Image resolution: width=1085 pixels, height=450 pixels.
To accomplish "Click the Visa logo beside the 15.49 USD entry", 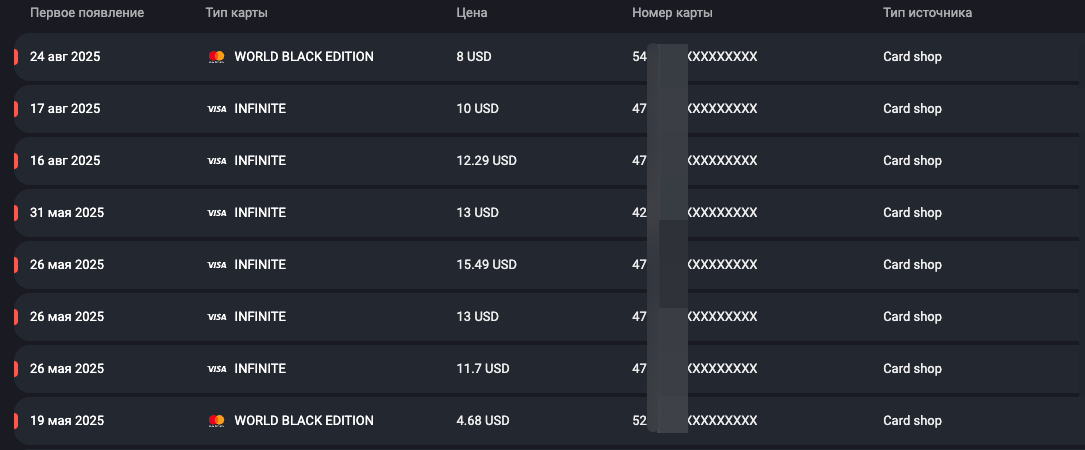I will tap(216, 265).
